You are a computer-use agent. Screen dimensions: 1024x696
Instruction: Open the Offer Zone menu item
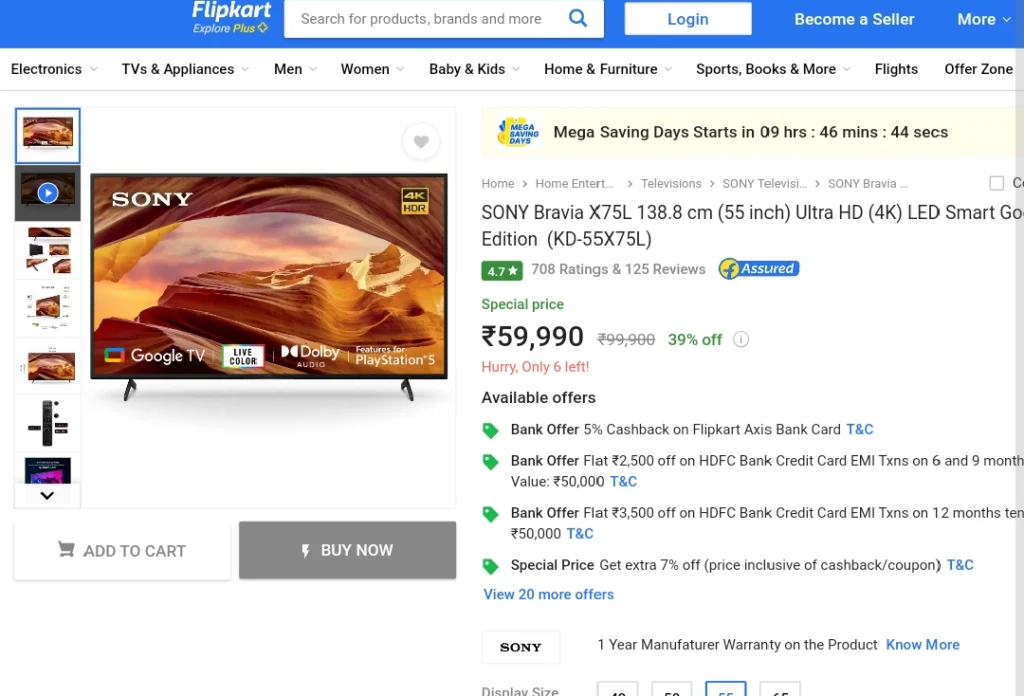978,69
